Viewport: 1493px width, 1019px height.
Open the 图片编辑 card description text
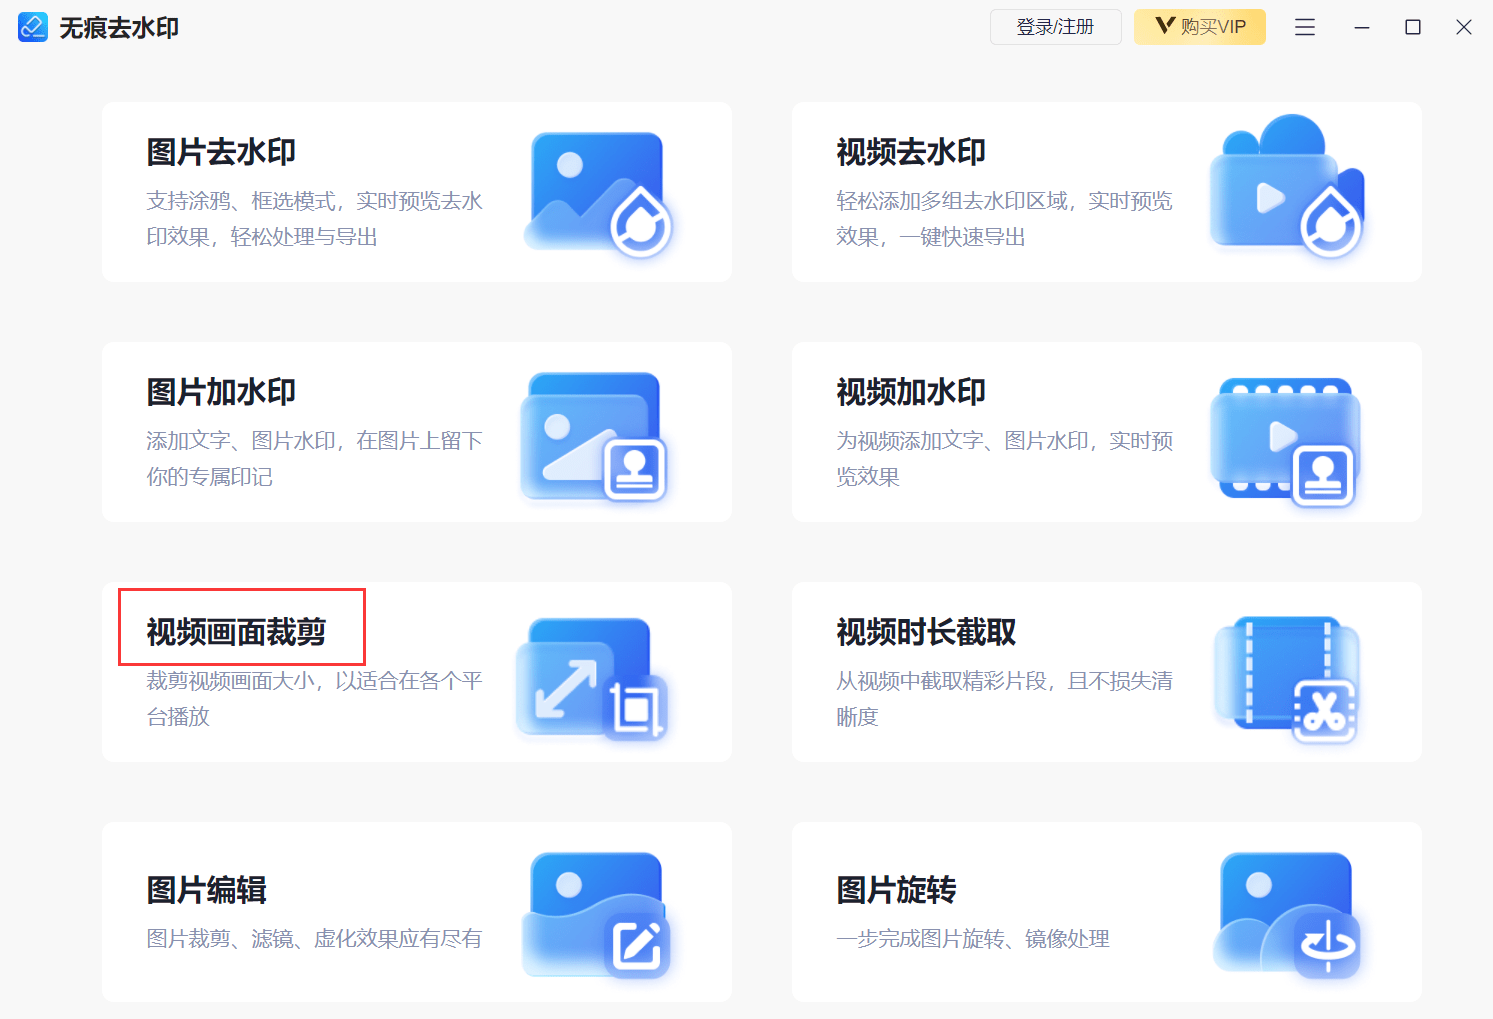(314, 939)
